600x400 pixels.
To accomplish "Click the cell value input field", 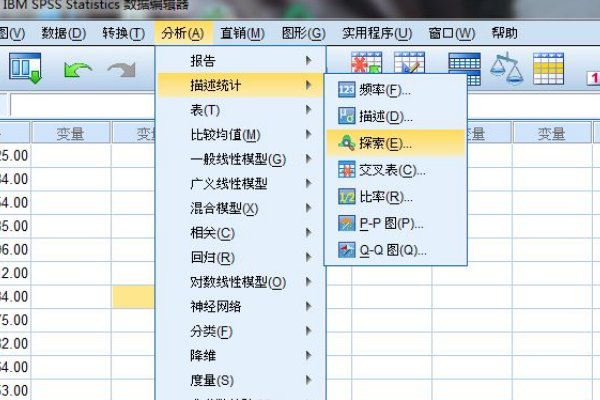I will (83, 105).
